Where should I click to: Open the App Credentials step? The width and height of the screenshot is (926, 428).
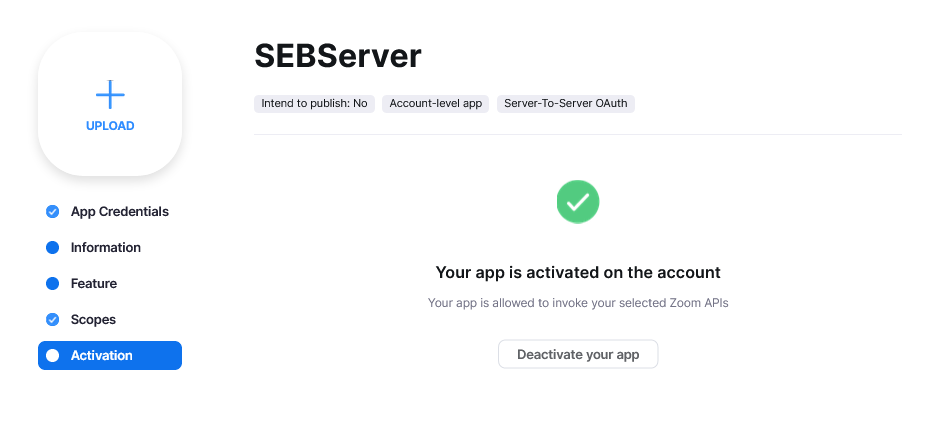[119, 212]
